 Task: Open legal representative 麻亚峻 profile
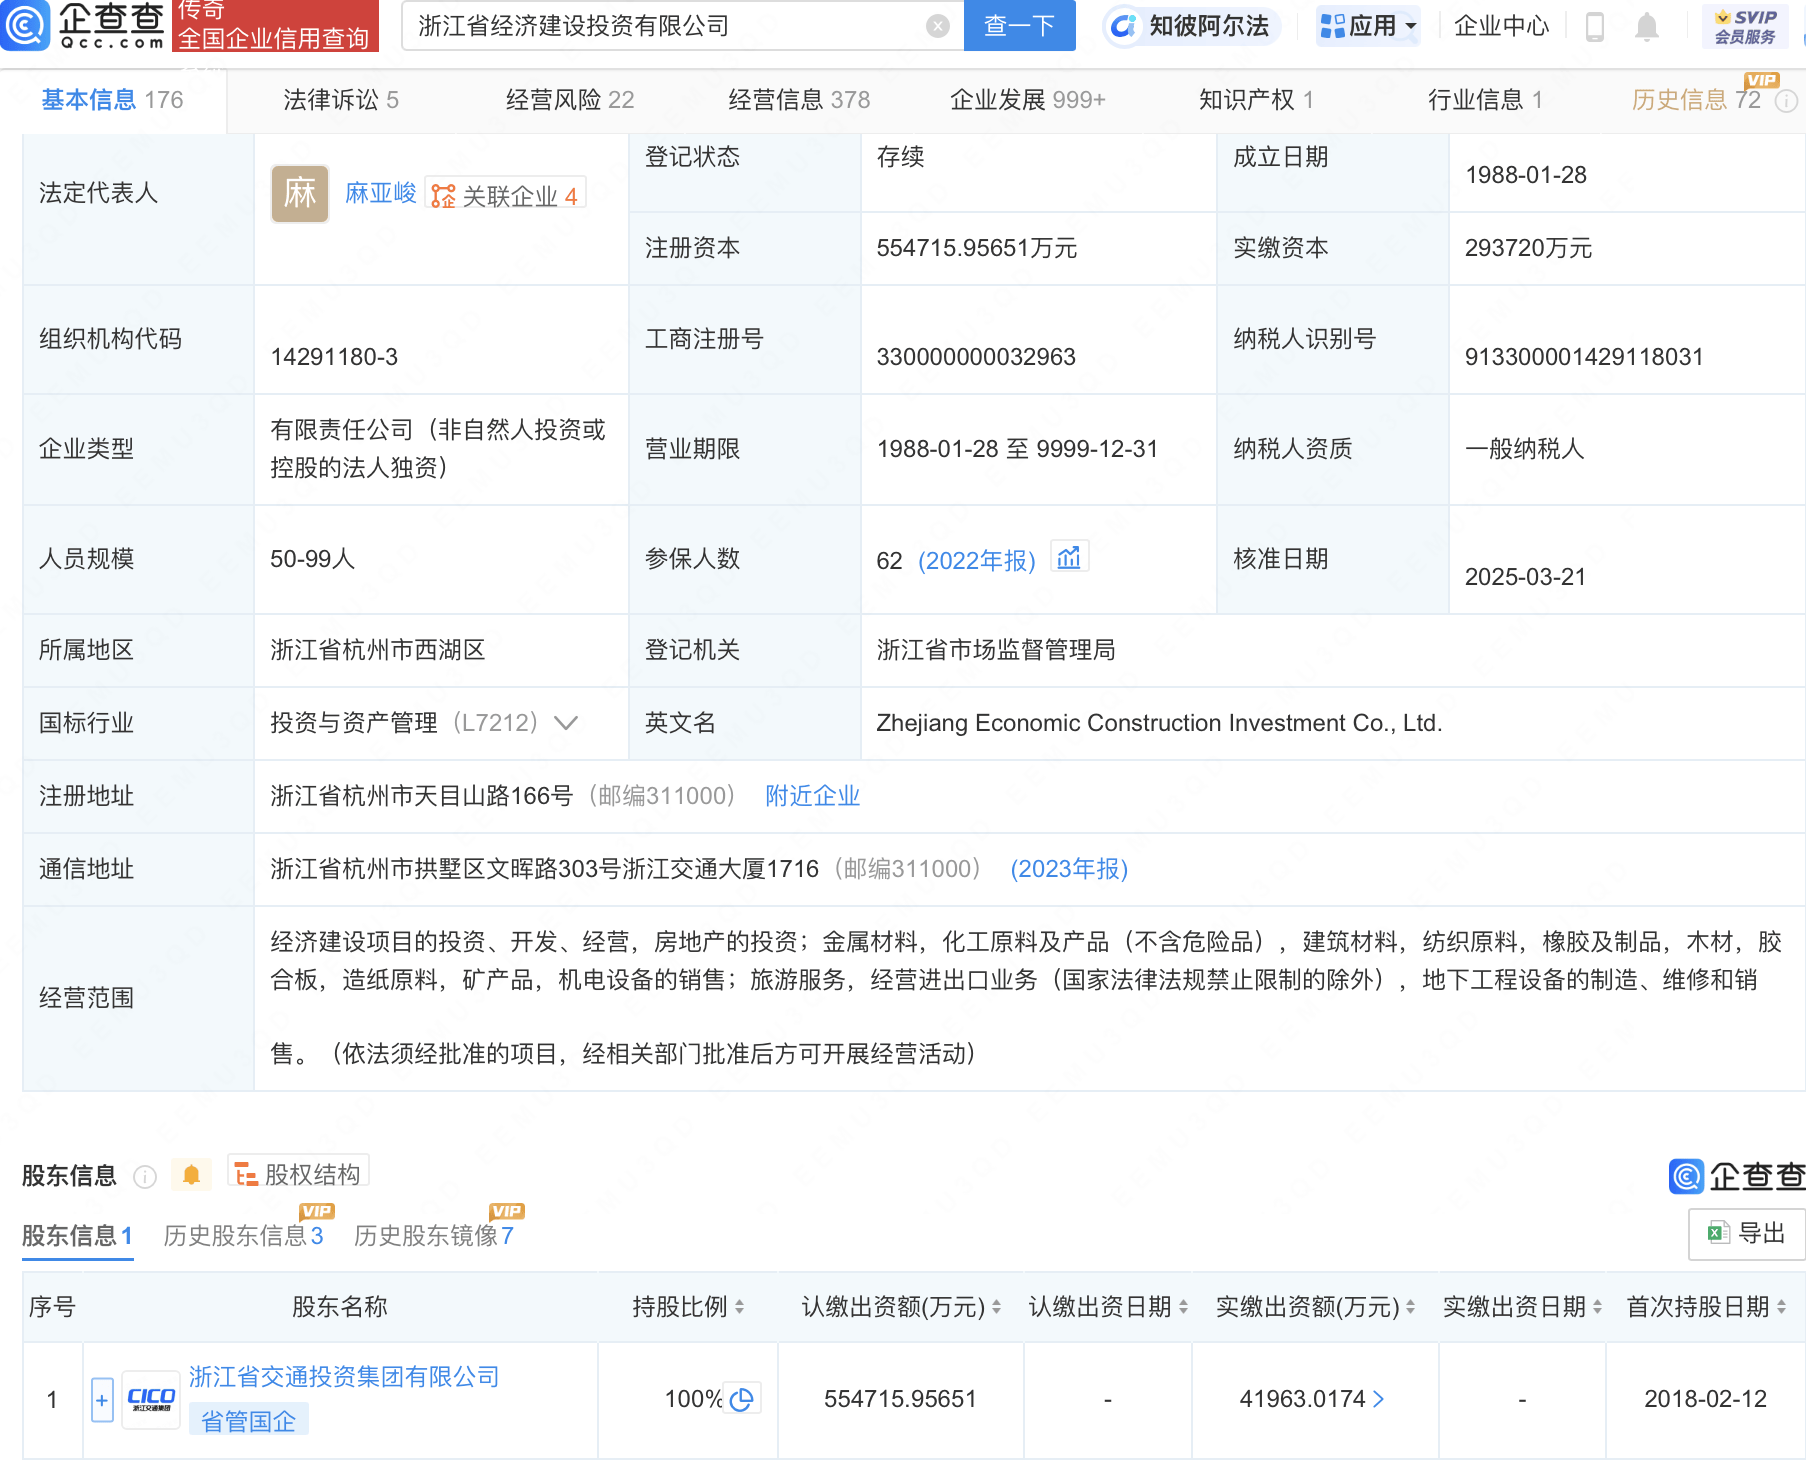[x=380, y=193]
